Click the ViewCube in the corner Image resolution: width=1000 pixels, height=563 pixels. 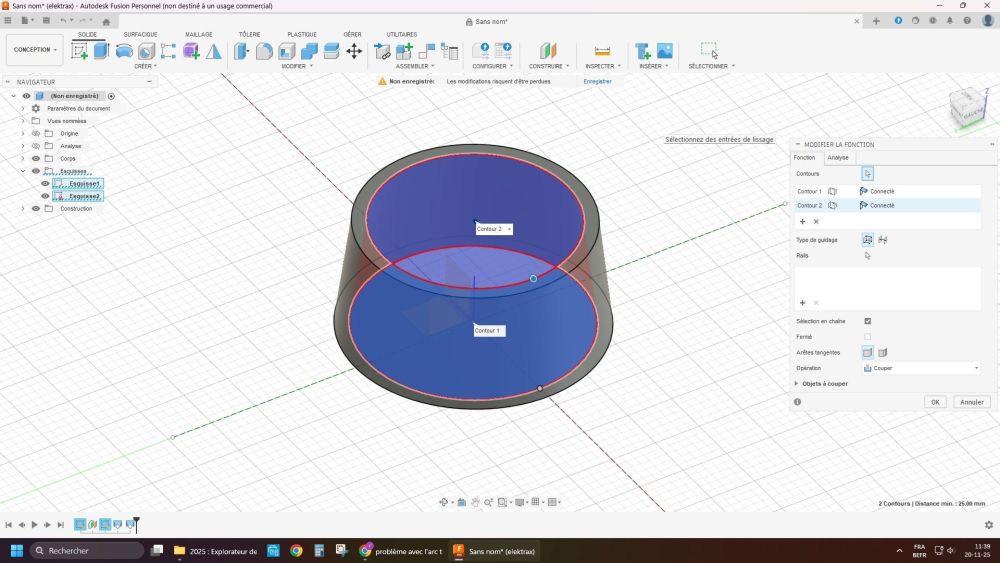[967, 107]
